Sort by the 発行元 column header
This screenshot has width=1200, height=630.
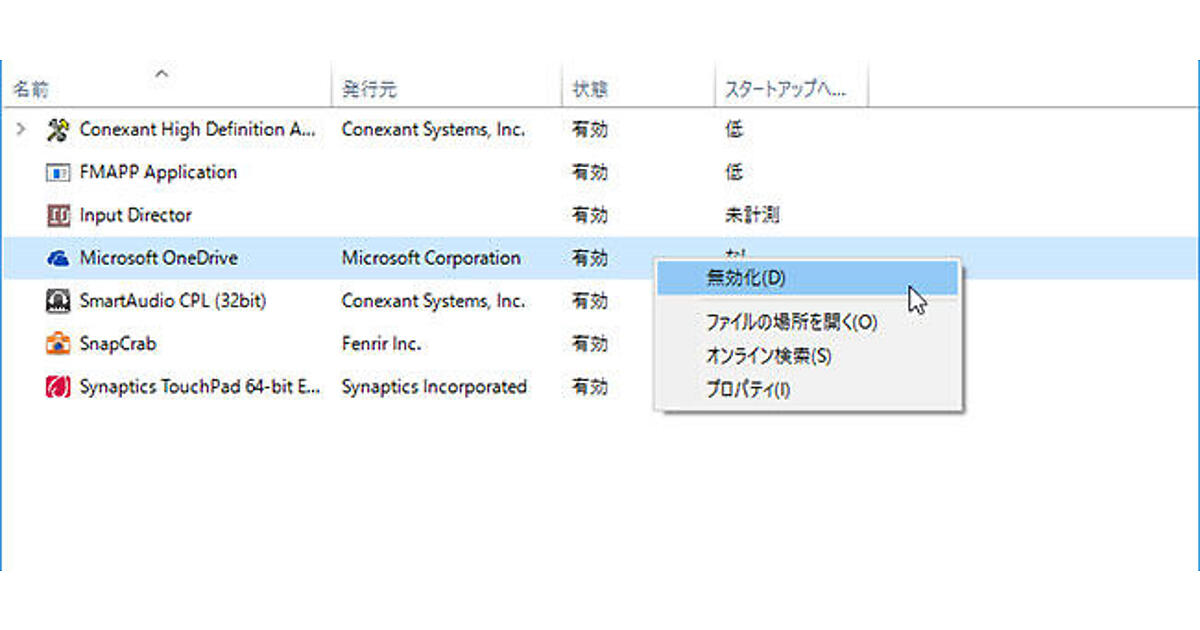coord(369,90)
